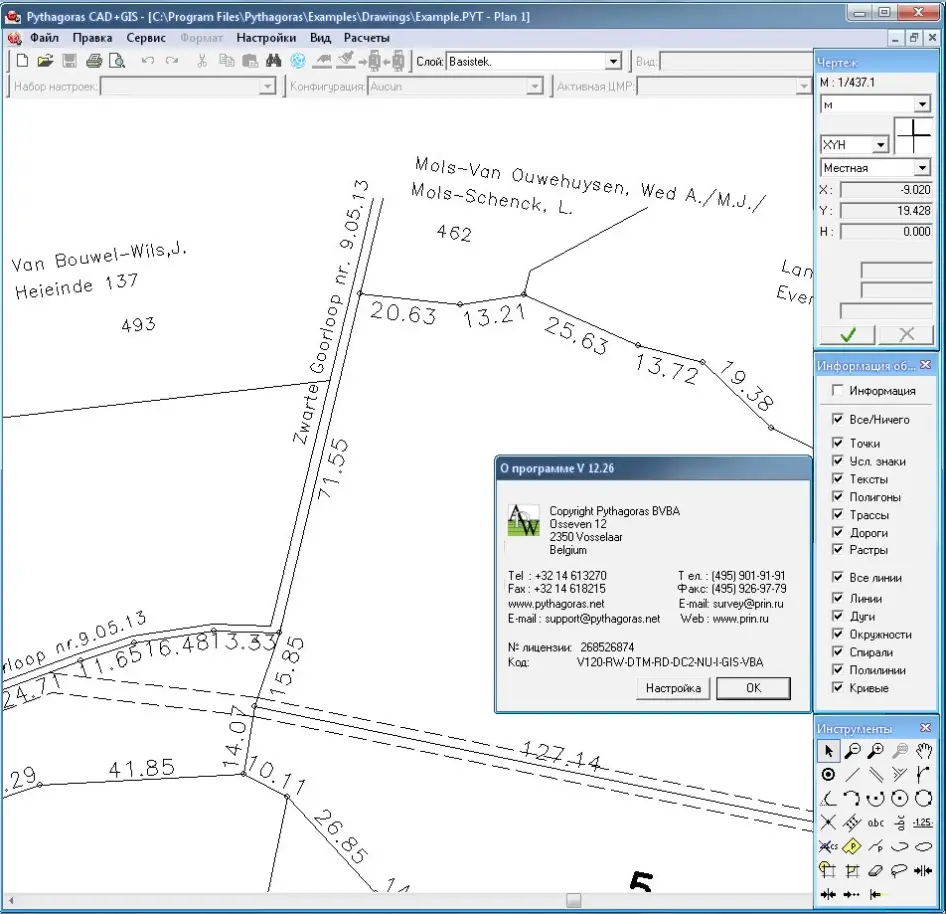
Task: Pick the 1.25 dimension annotation tool
Action: coord(923,822)
